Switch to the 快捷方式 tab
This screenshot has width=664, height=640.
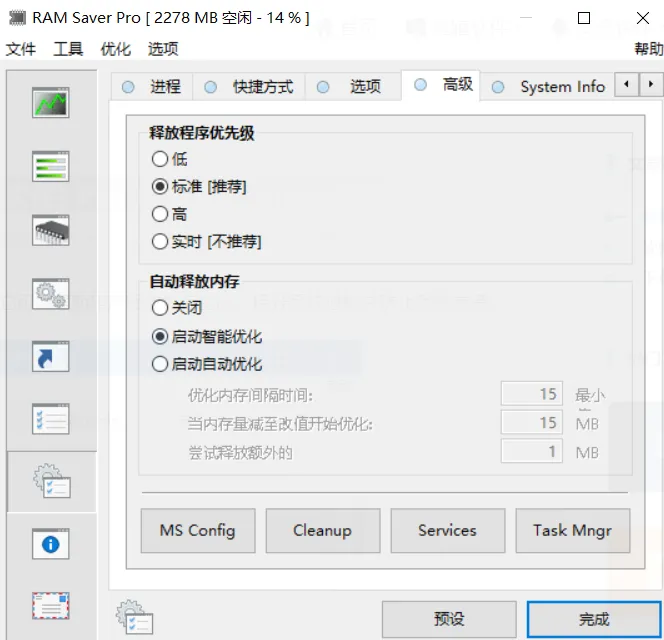point(249,87)
